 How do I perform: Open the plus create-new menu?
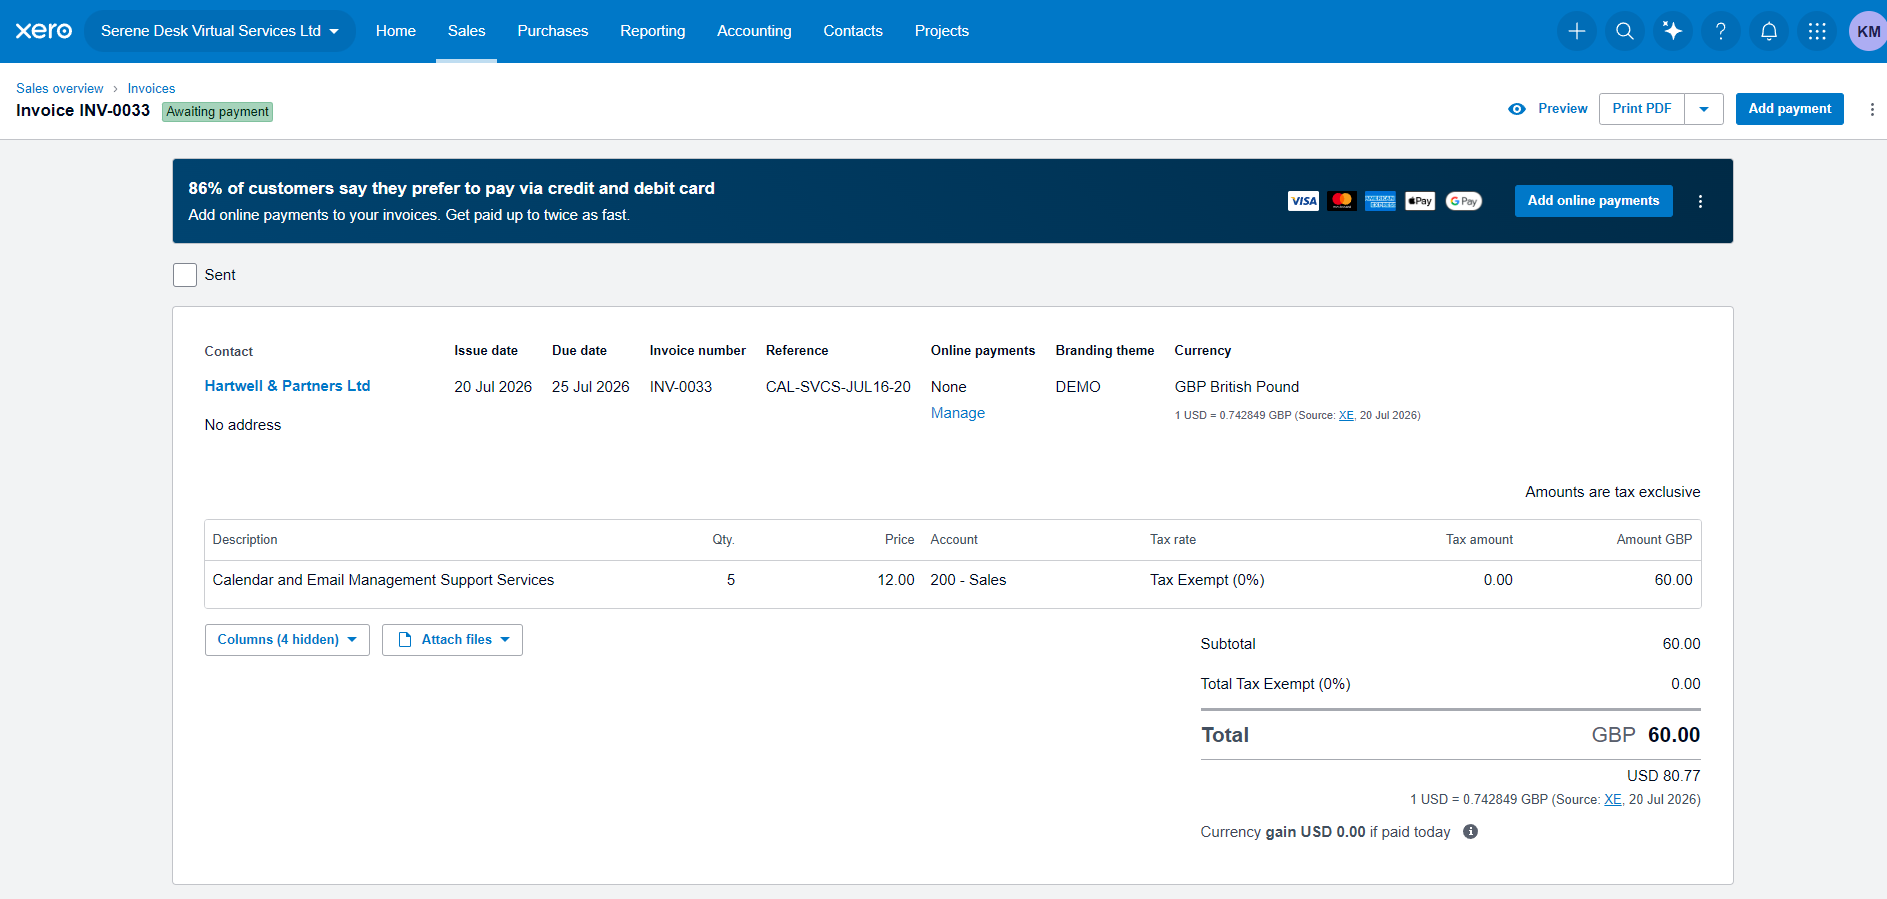1576,31
